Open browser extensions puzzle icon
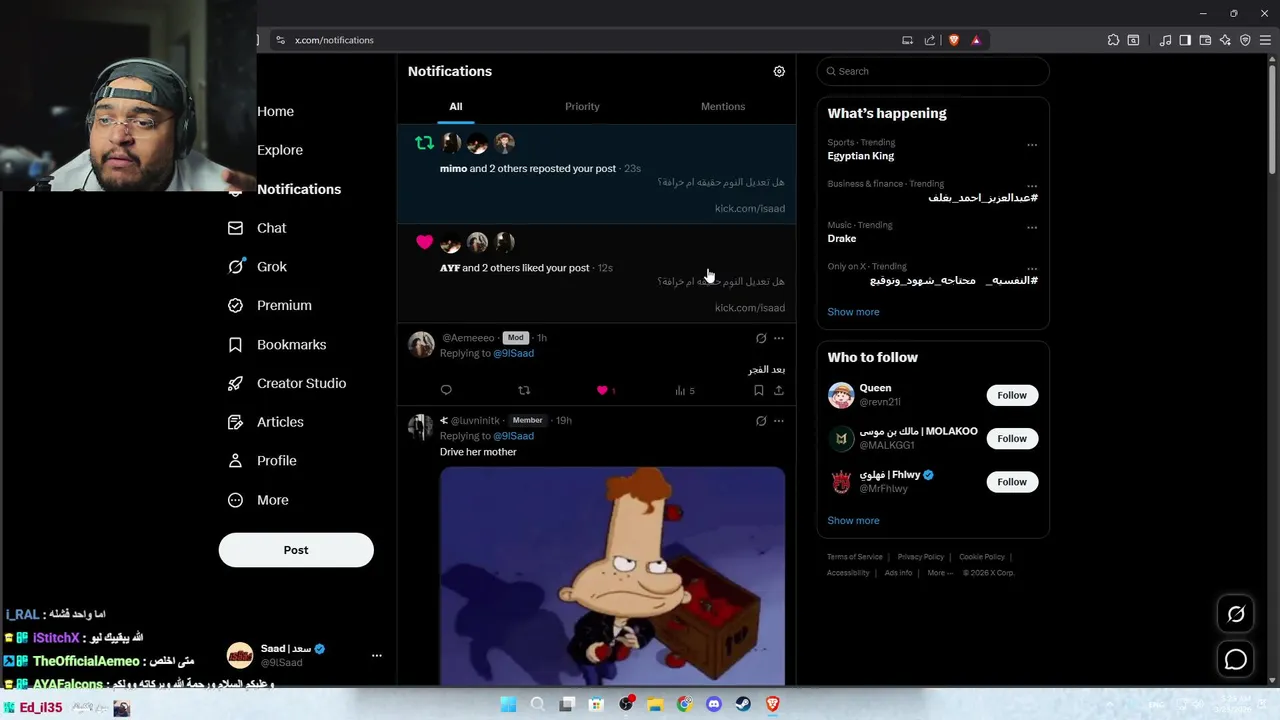The image size is (1280, 720). point(1113,40)
